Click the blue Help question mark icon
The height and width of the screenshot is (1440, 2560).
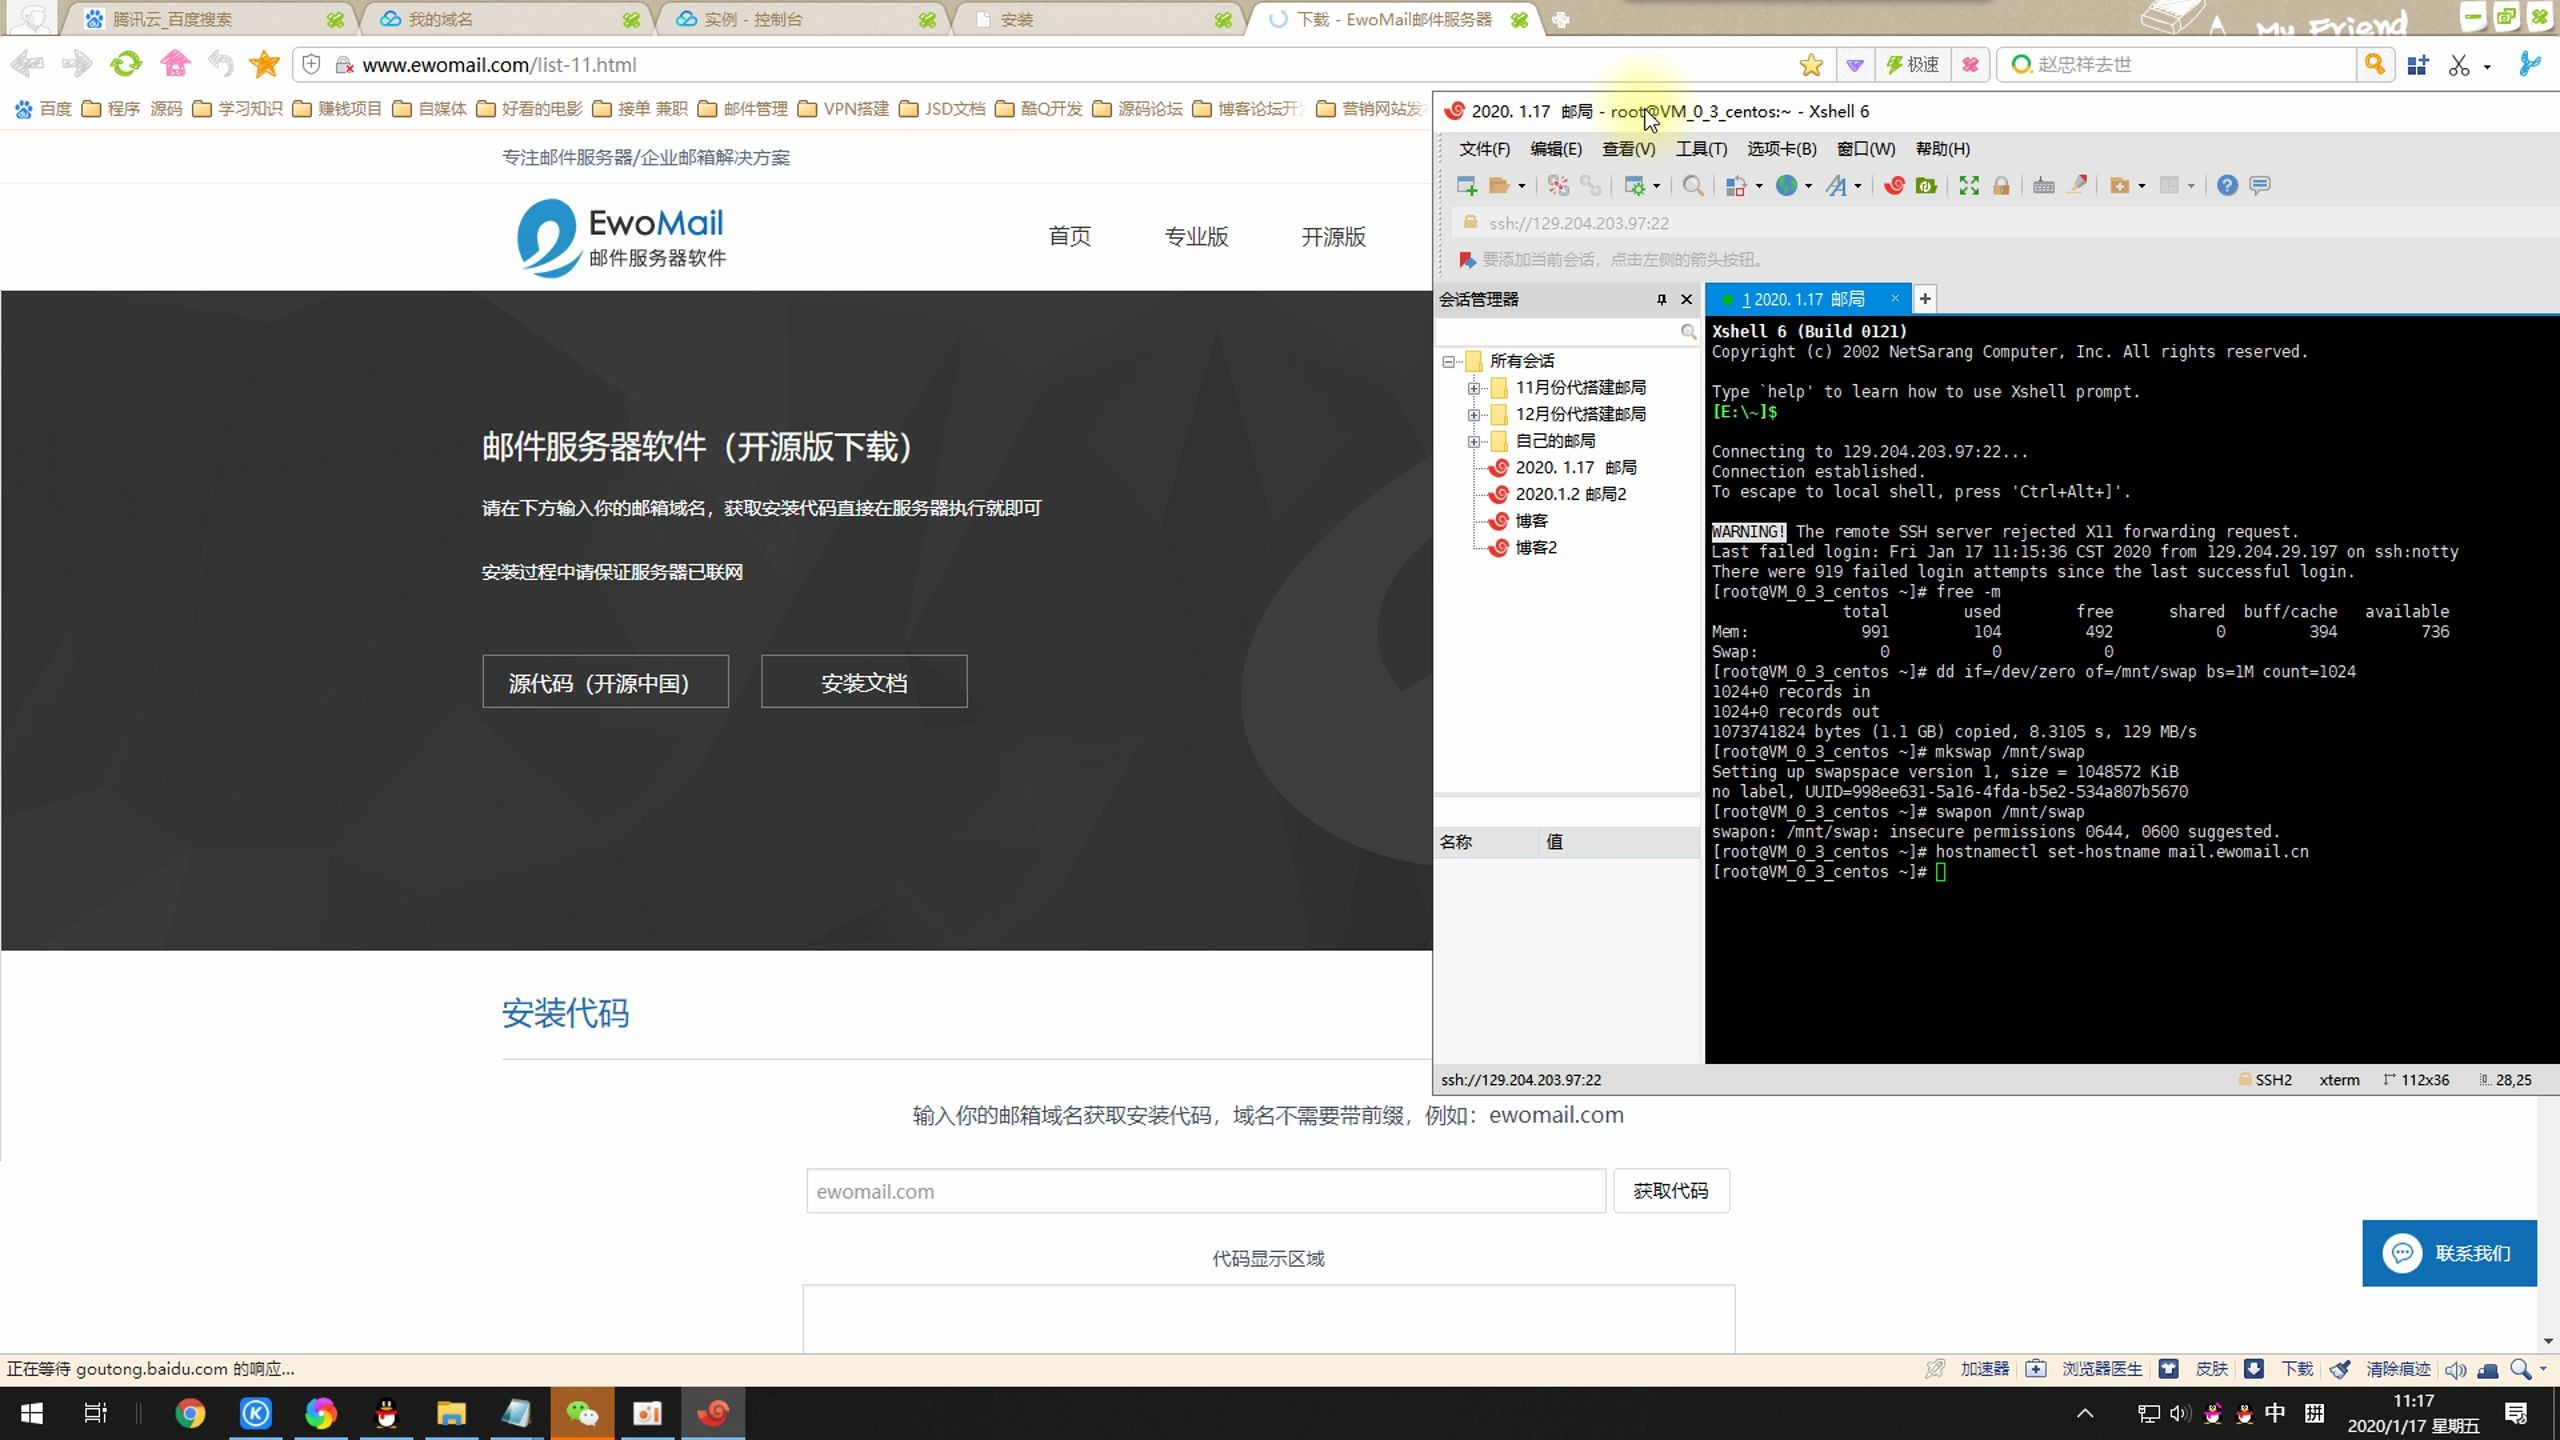click(x=2227, y=185)
